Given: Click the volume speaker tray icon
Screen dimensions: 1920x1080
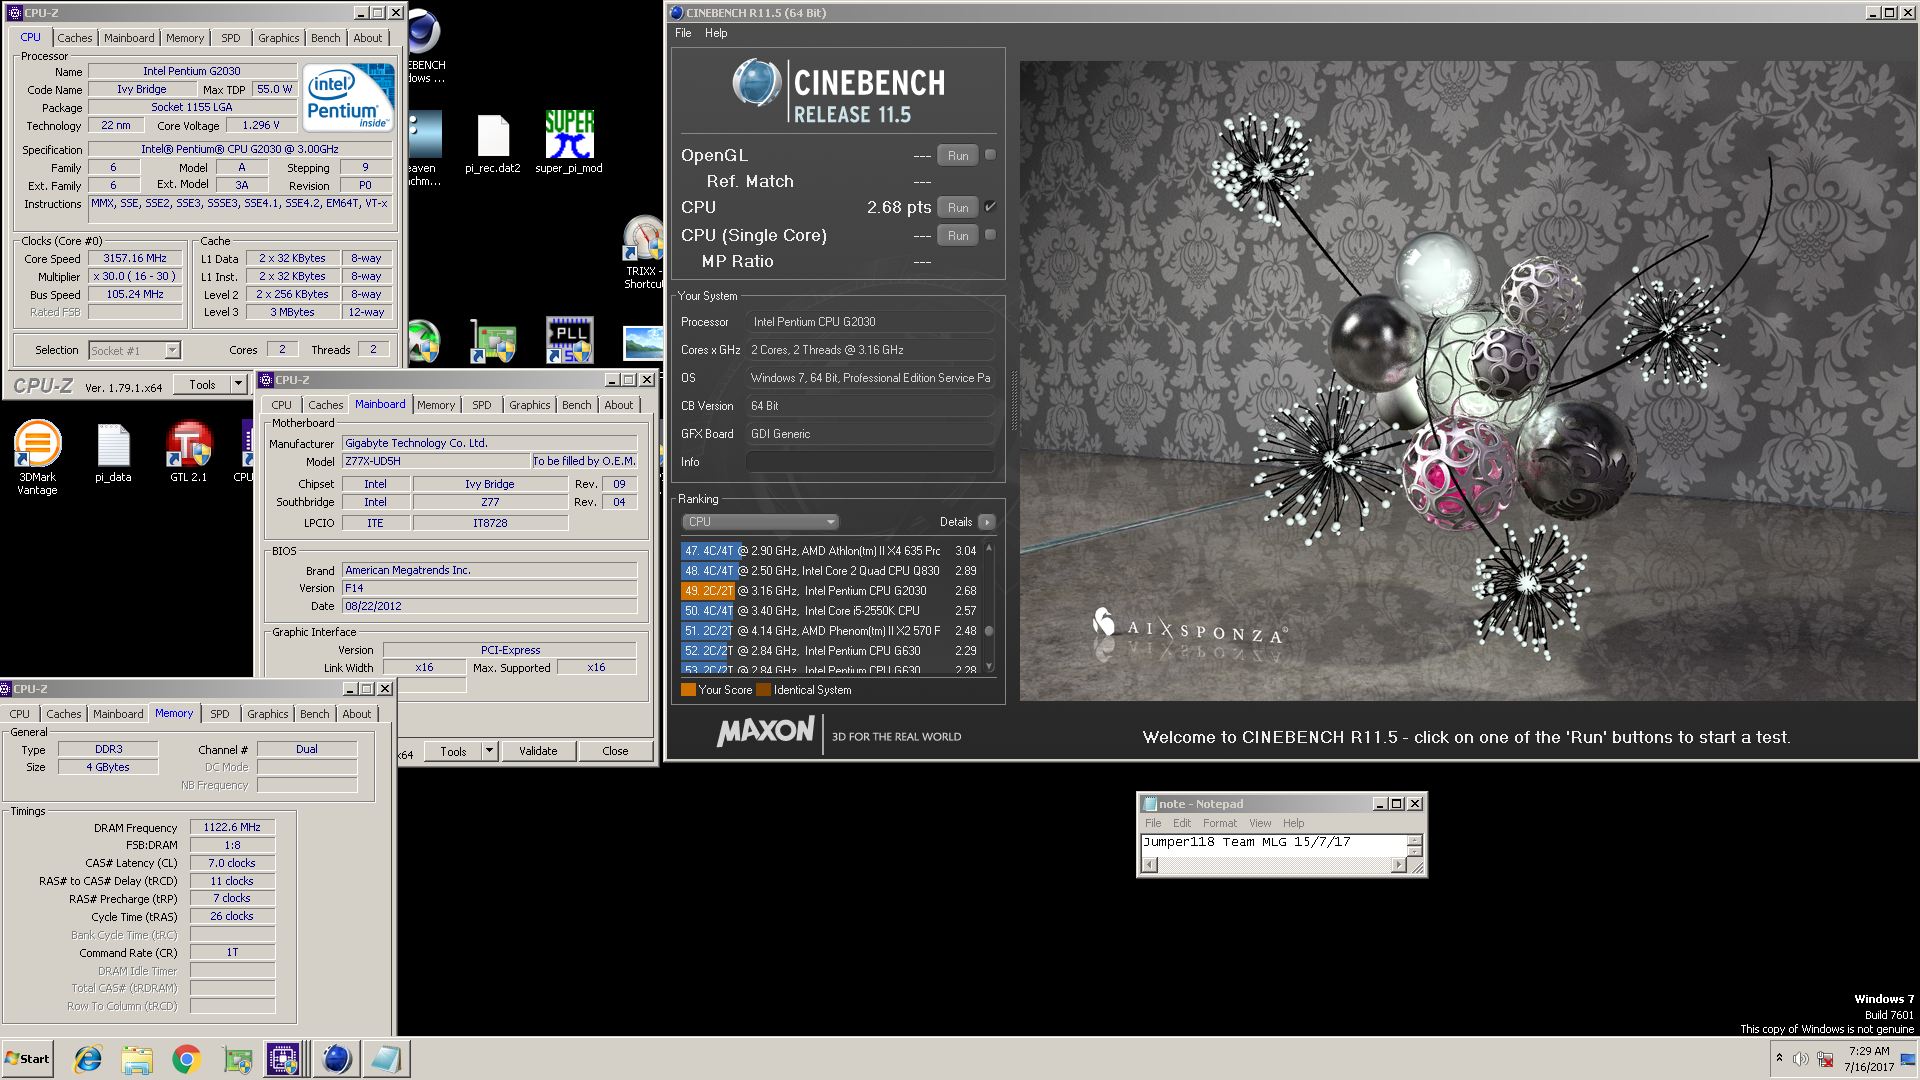Looking at the screenshot, I should click(x=1800, y=1059).
